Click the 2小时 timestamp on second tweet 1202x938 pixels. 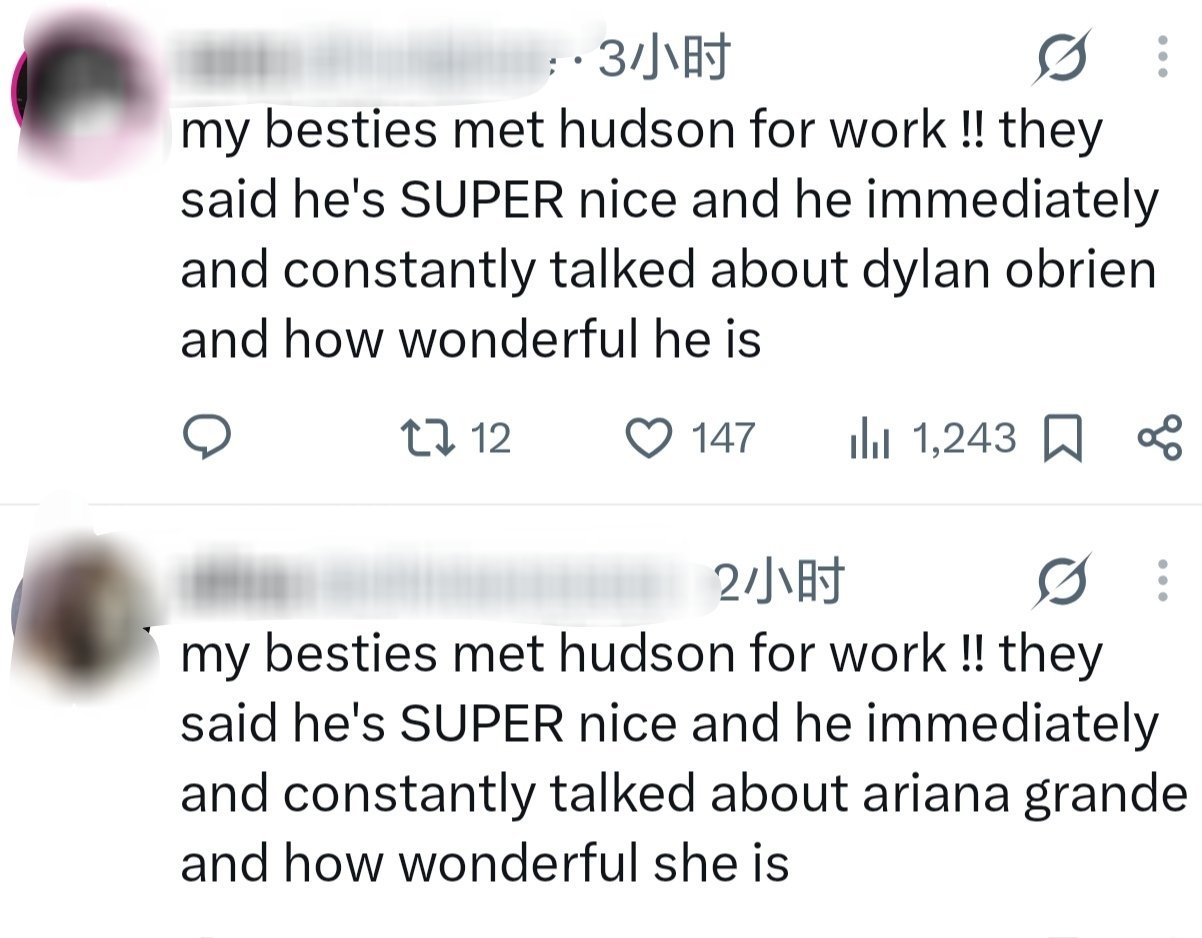pyautogui.click(x=780, y=581)
